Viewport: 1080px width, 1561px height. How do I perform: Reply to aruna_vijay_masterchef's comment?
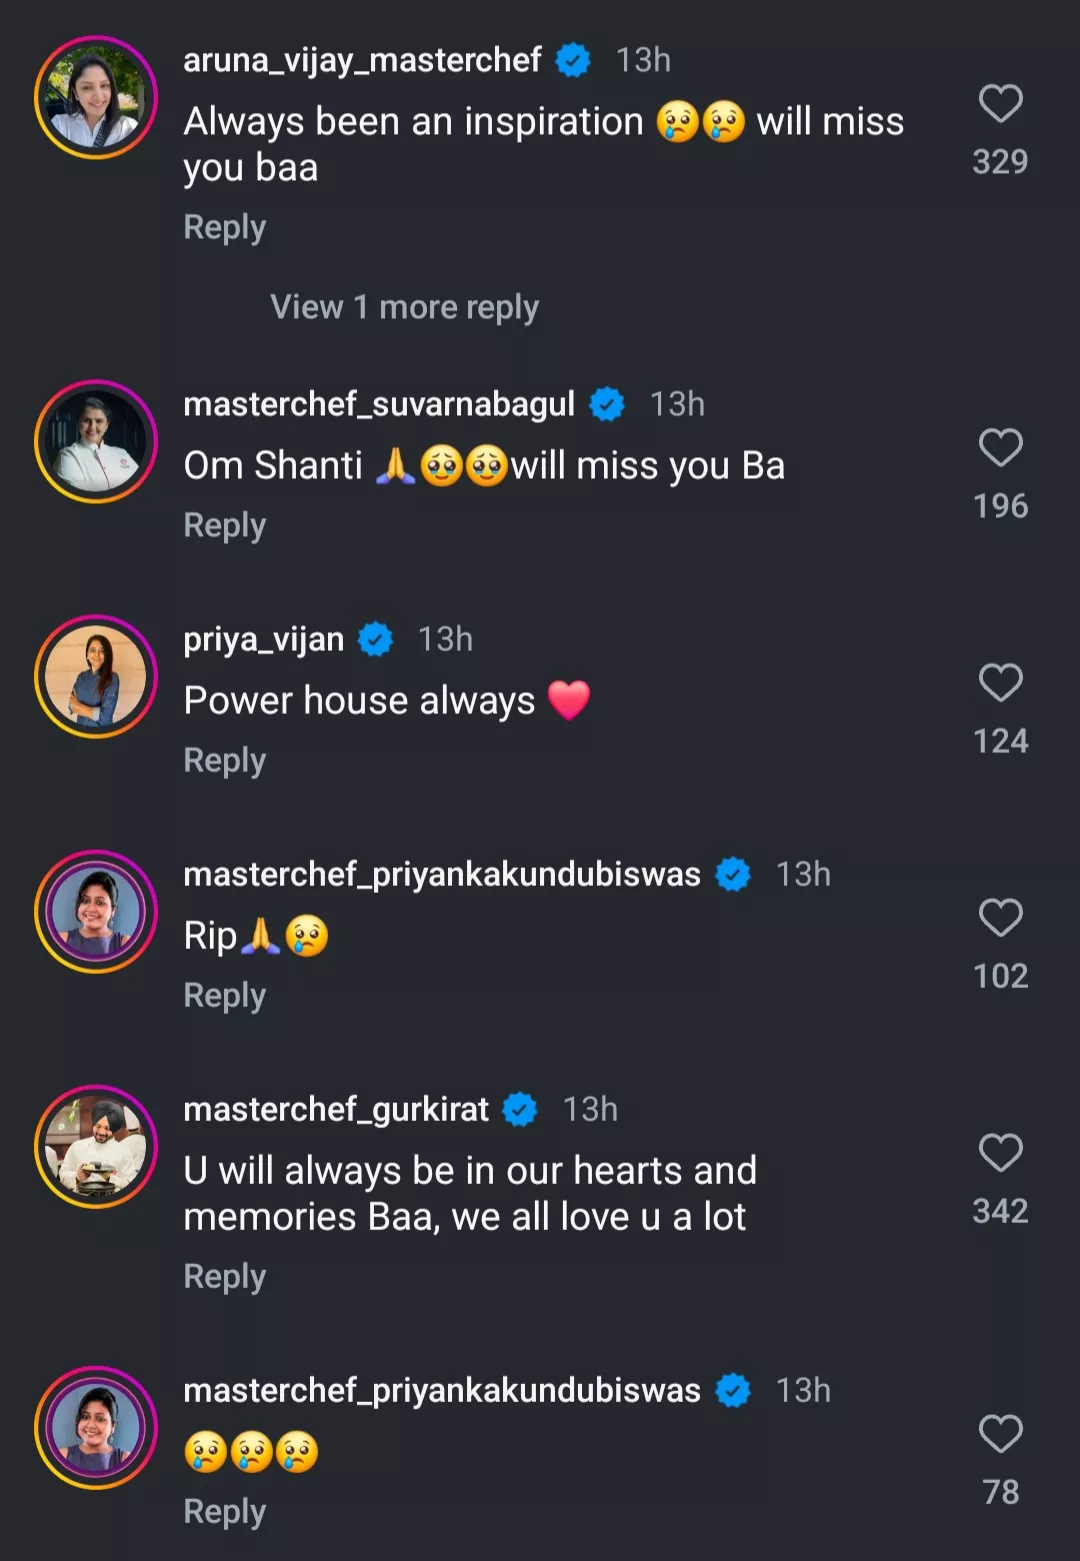225,227
